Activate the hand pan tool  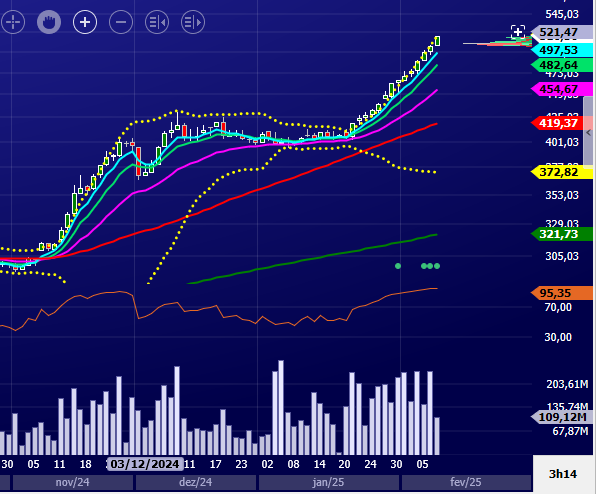pos(49,22)
